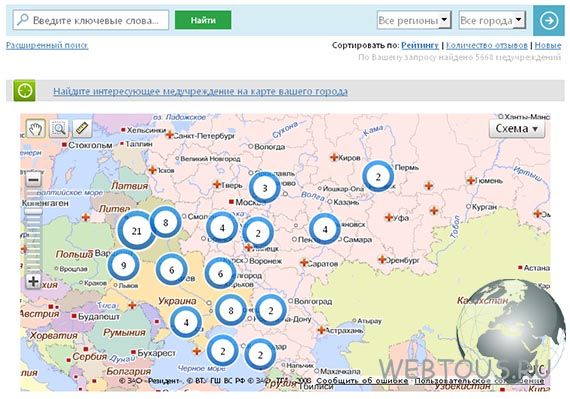Click the map zoom-in plus button
The height and width of the screenshot is (399, 570).
pyautogui.click(x=33, y=281)
